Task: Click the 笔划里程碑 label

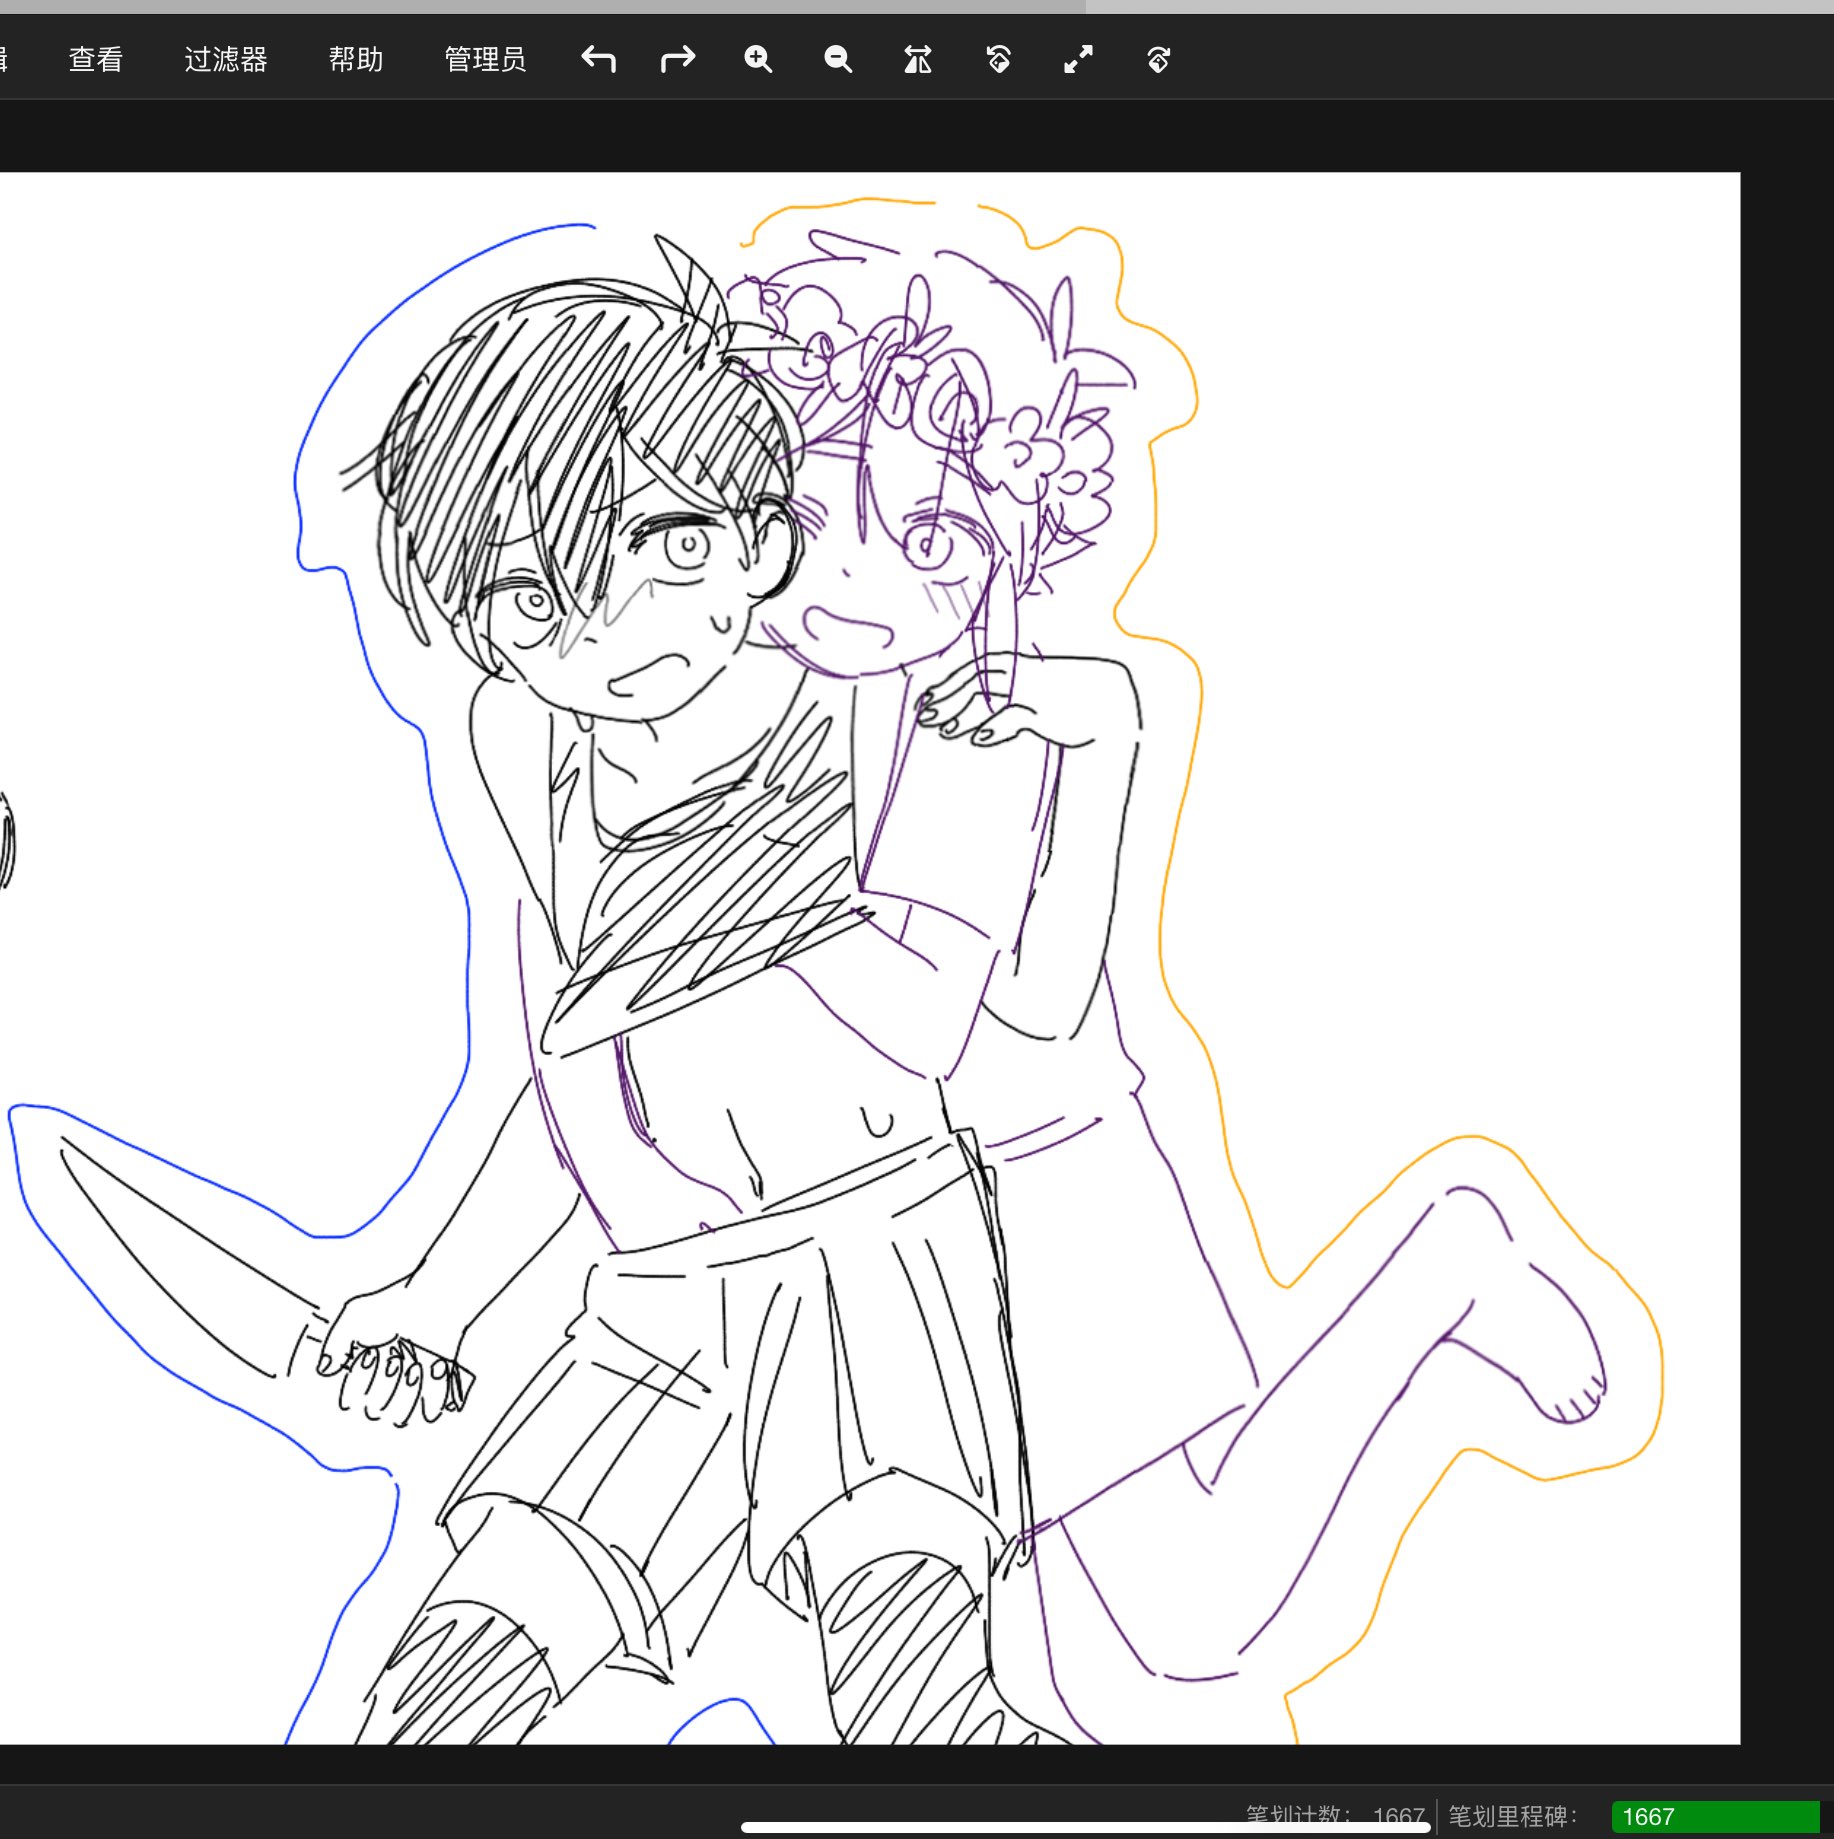Action: coord(1512,1816)
